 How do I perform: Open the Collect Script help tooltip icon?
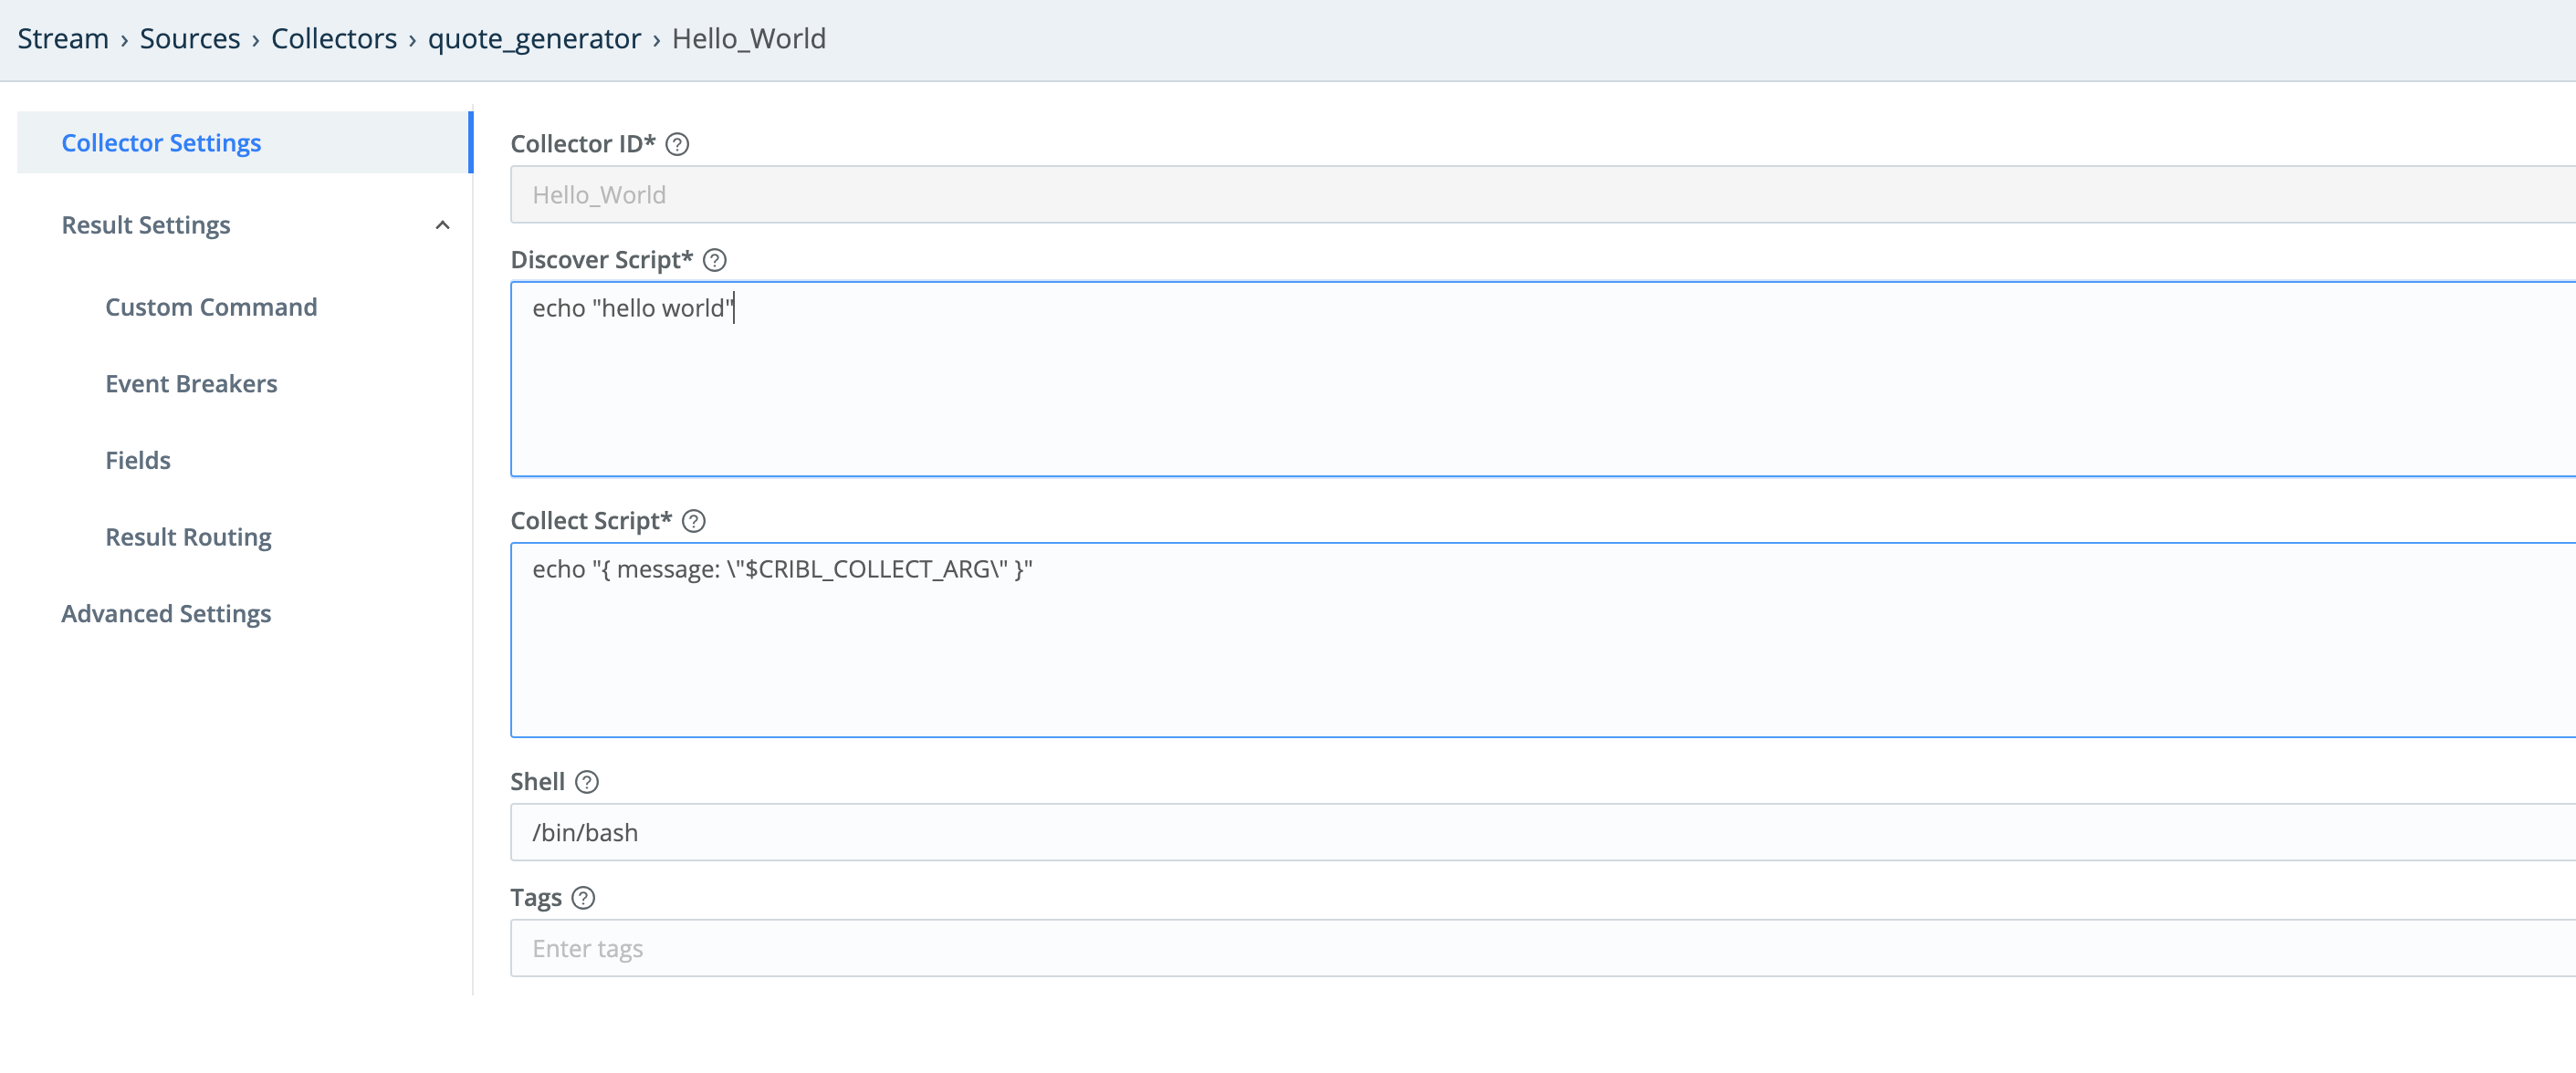pos(693,521)
